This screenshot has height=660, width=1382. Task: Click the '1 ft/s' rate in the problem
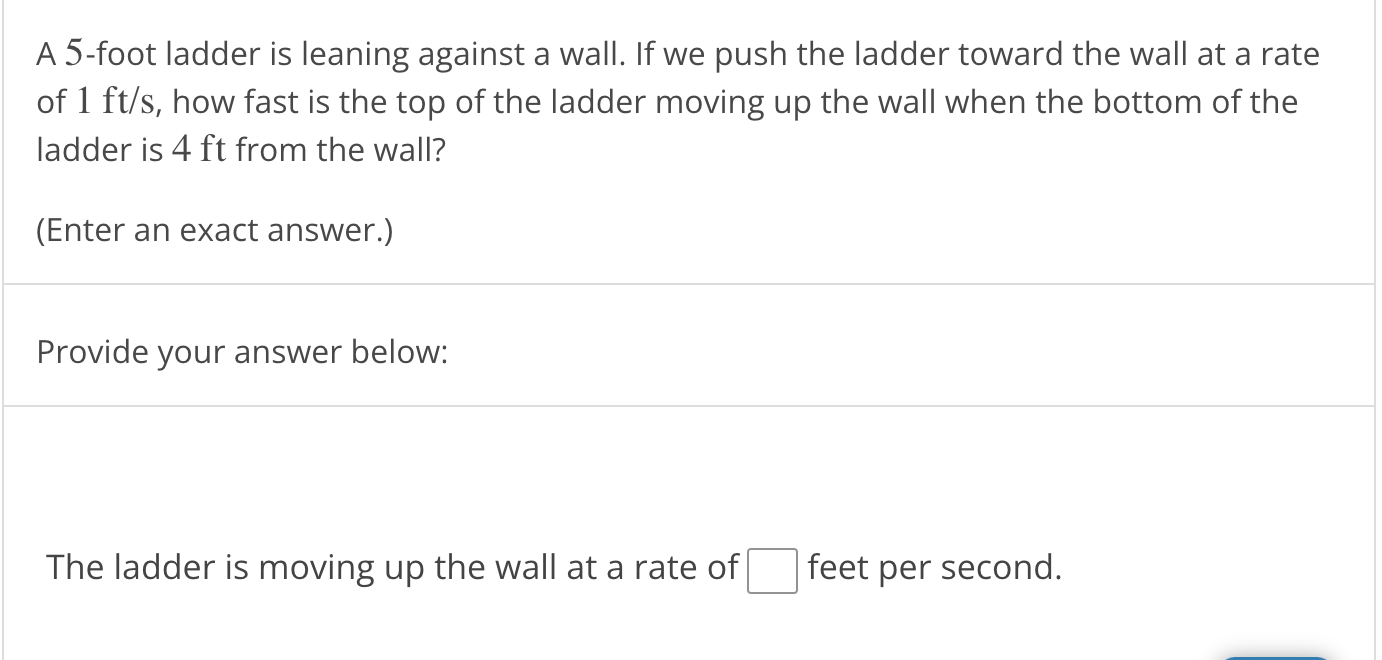pyautogui.click(x=117, y=101)
